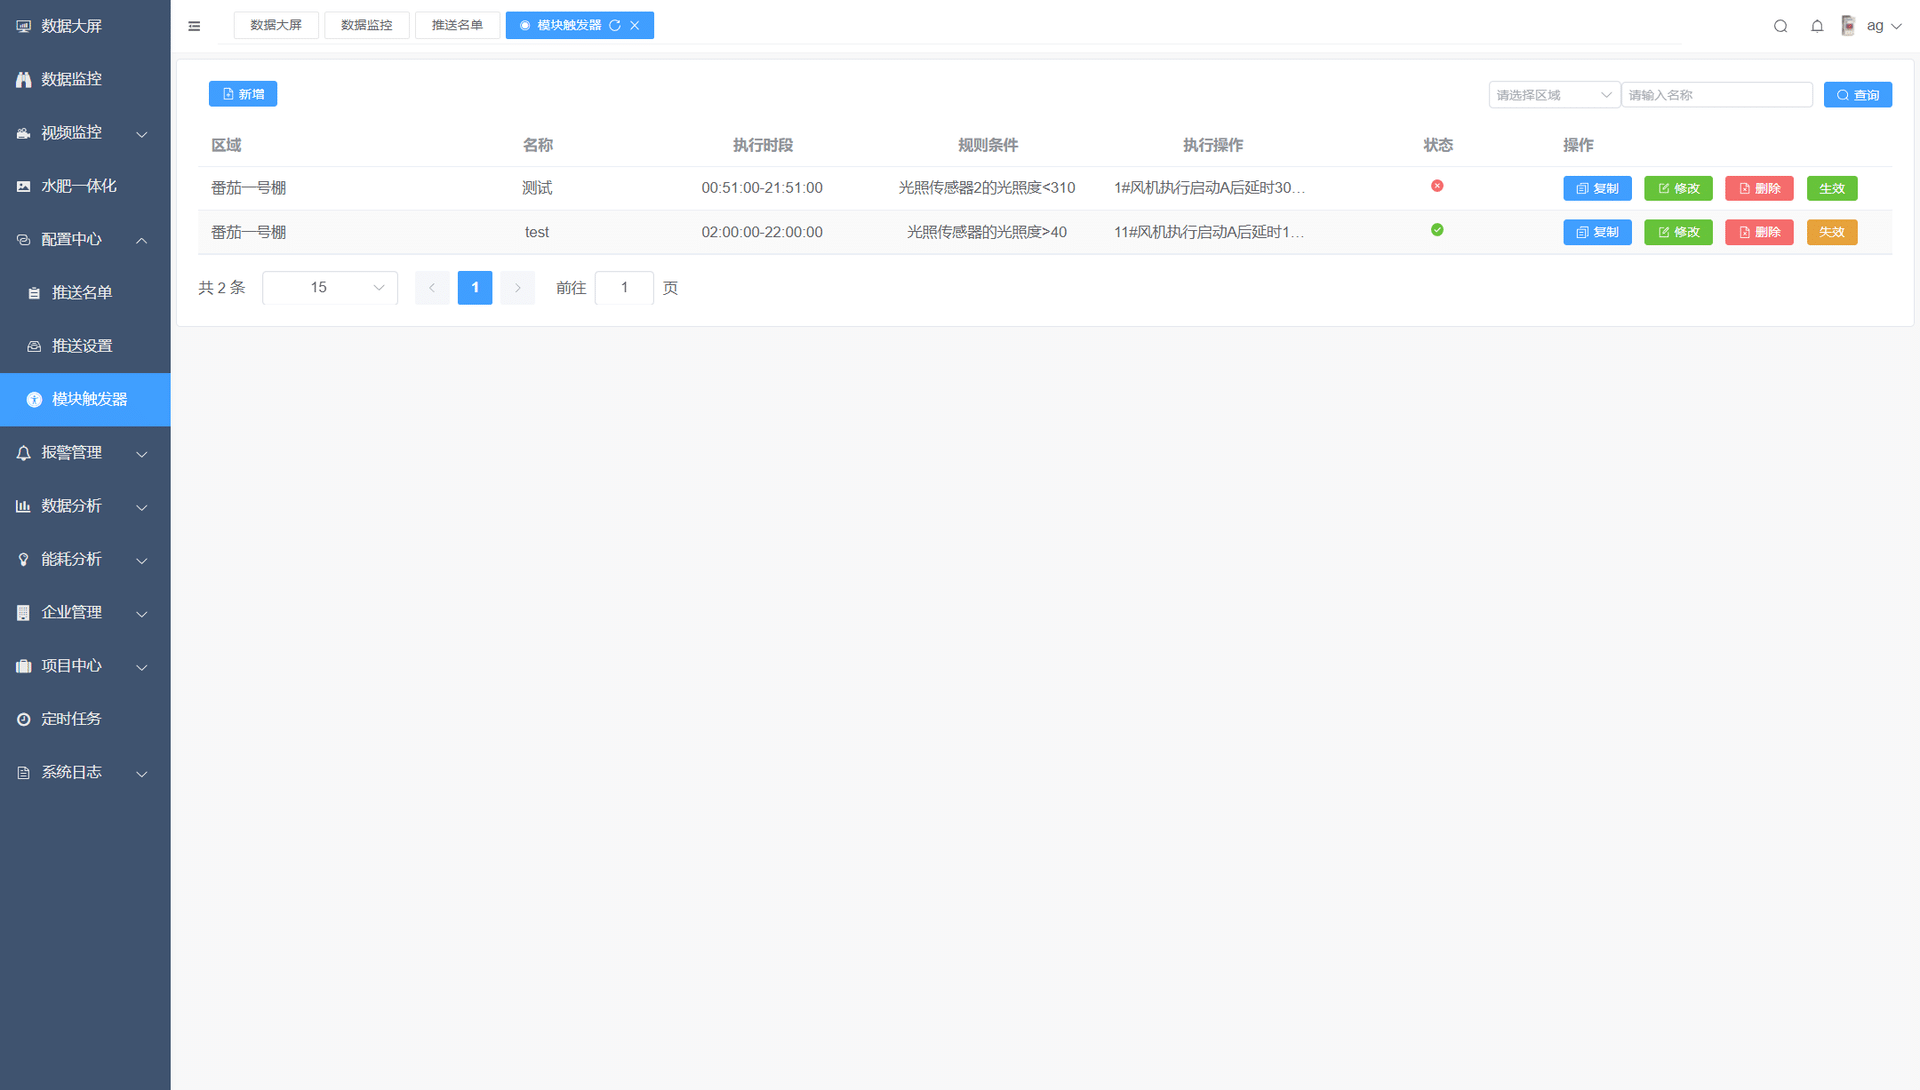Screen dimensions: 1920x1090
Task: Click the green status icon in test row
Action: click(1437, 230)
